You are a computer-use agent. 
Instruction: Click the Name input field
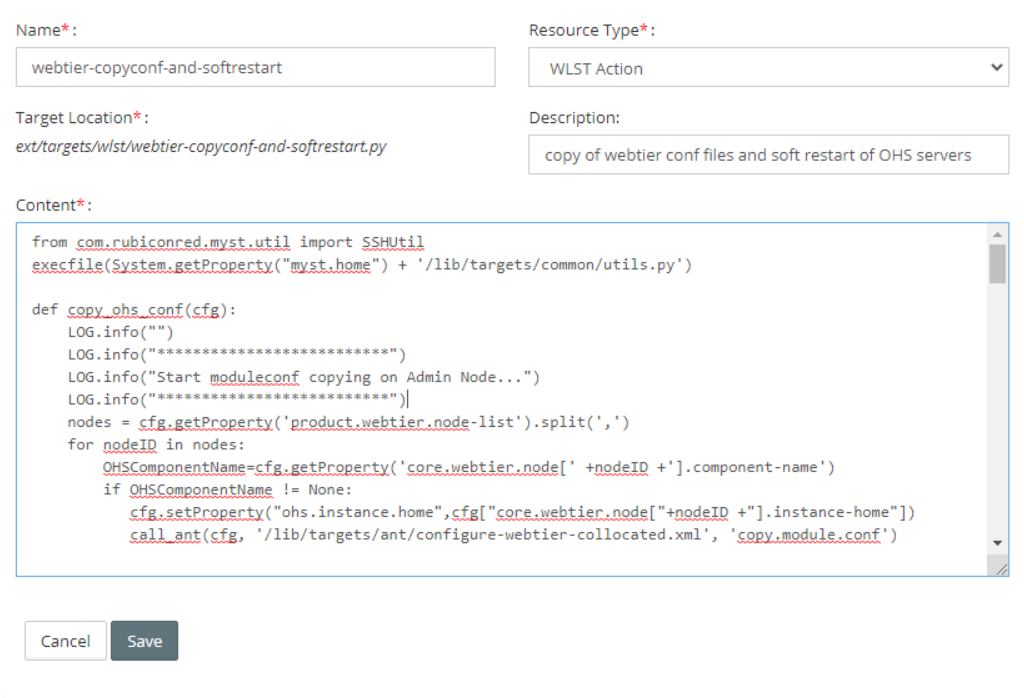click(x=255, y=67)
